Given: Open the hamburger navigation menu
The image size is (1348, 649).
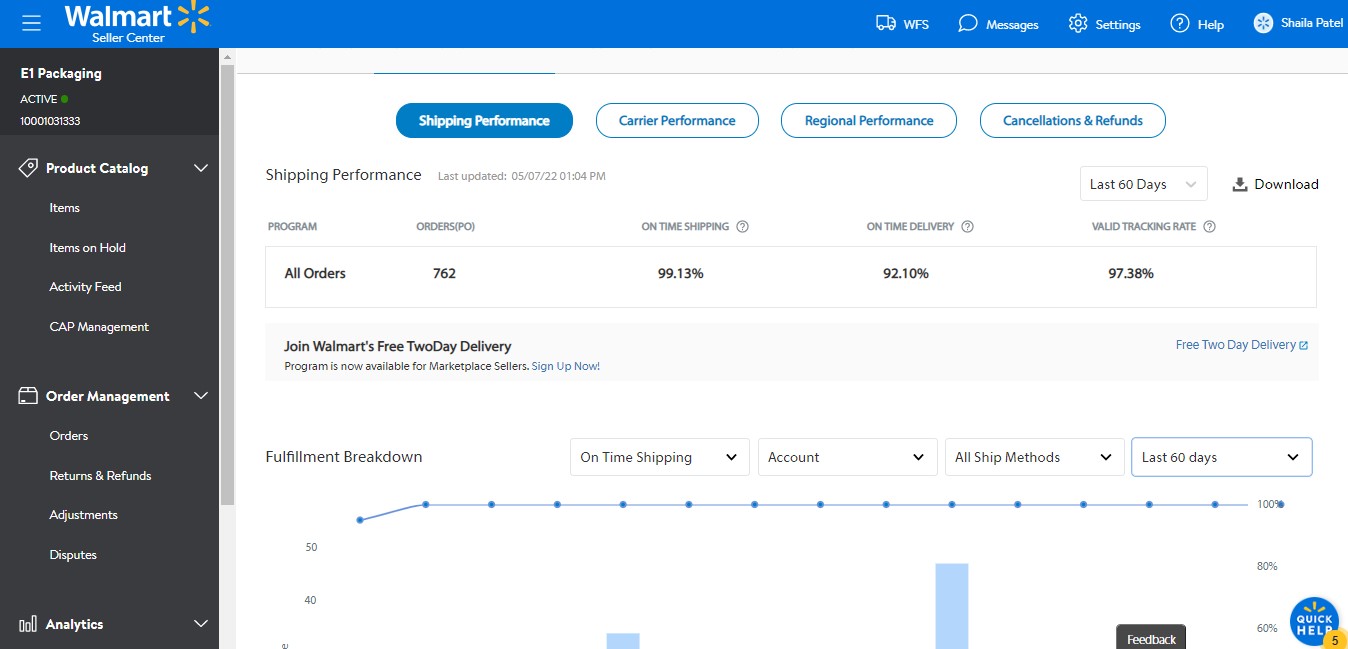Looking at the screenshot, I should pyautogui.click(x=31, y=23).
